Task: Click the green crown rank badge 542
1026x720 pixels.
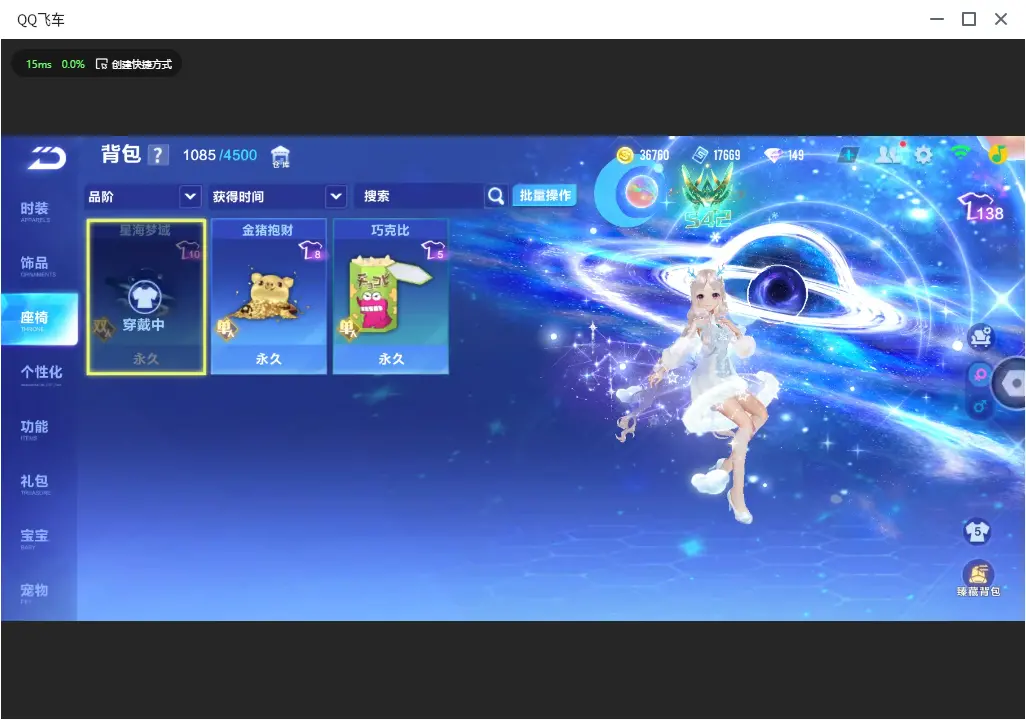Action: tap(707, 196)
